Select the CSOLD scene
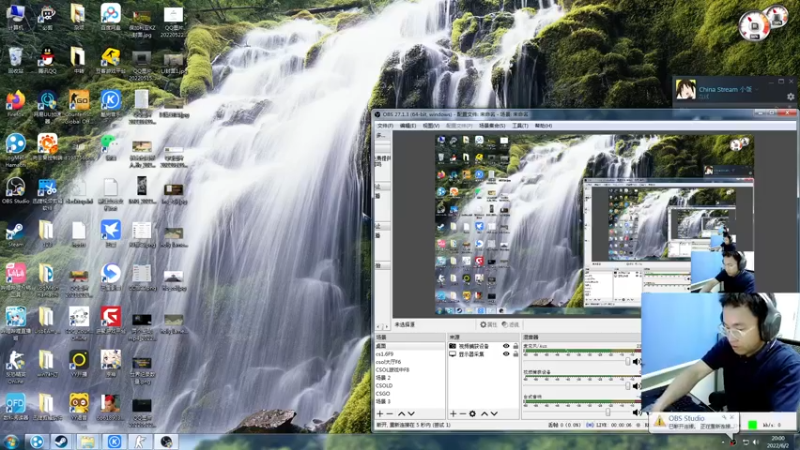 (x=410, y=386)
